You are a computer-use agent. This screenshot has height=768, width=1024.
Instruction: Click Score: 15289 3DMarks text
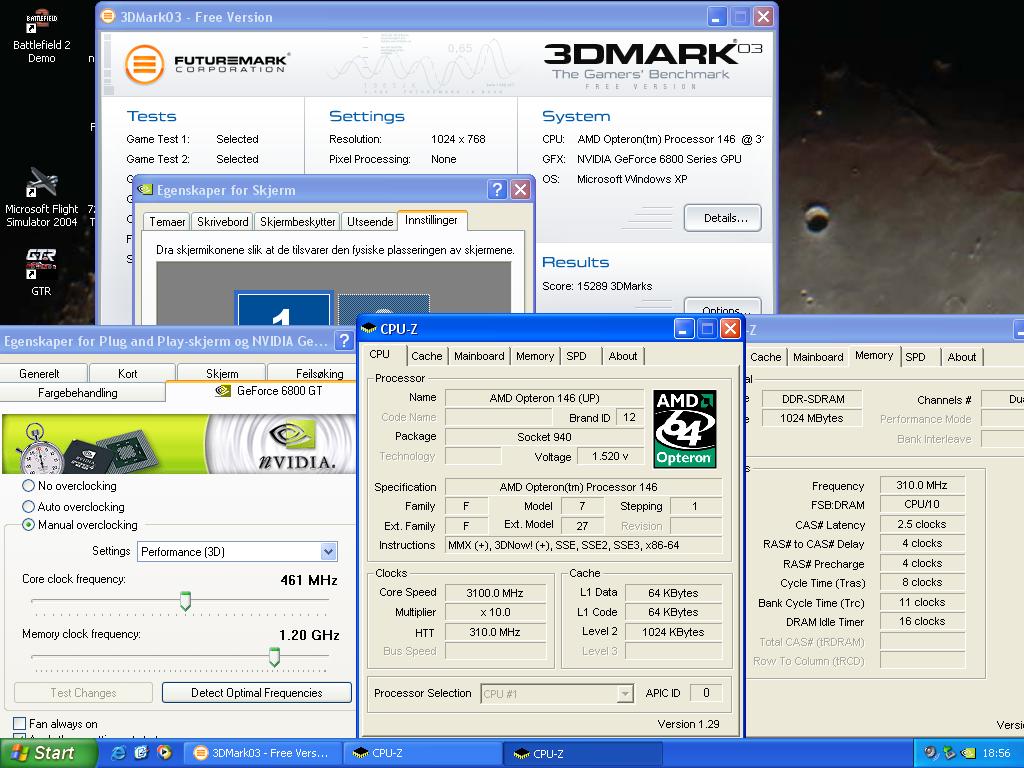[597, 286]
